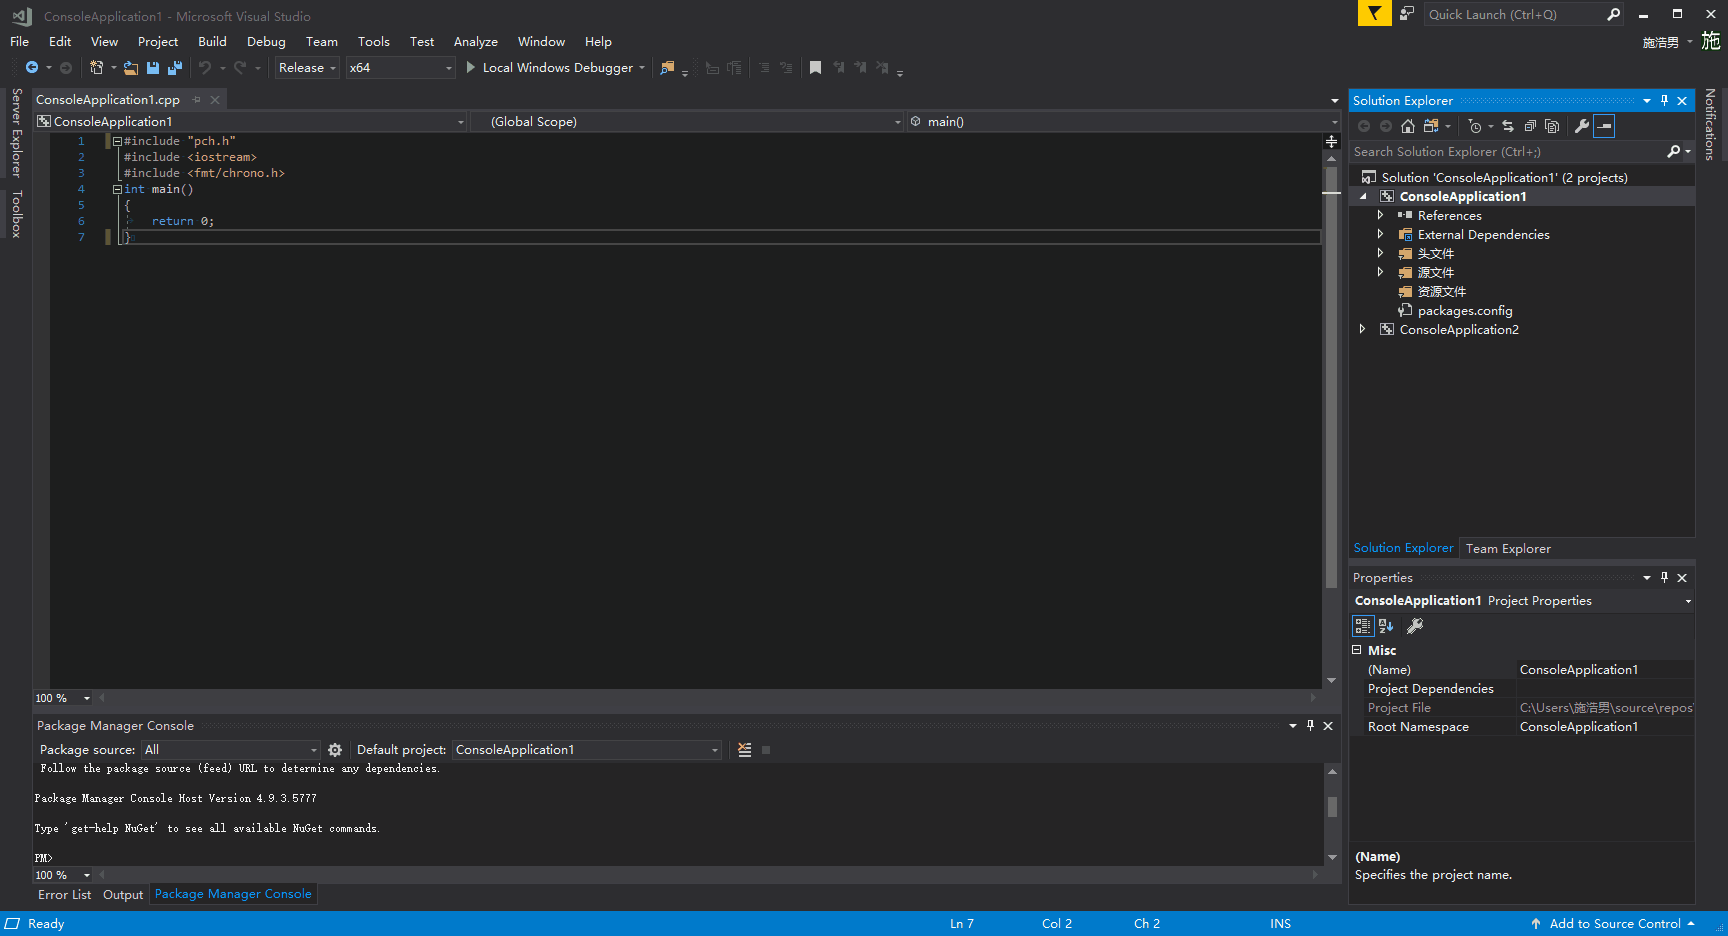Viewport: 1728px width, 936px height.
Task: Click the package source settings gear icon
Action: pos(335,749)
